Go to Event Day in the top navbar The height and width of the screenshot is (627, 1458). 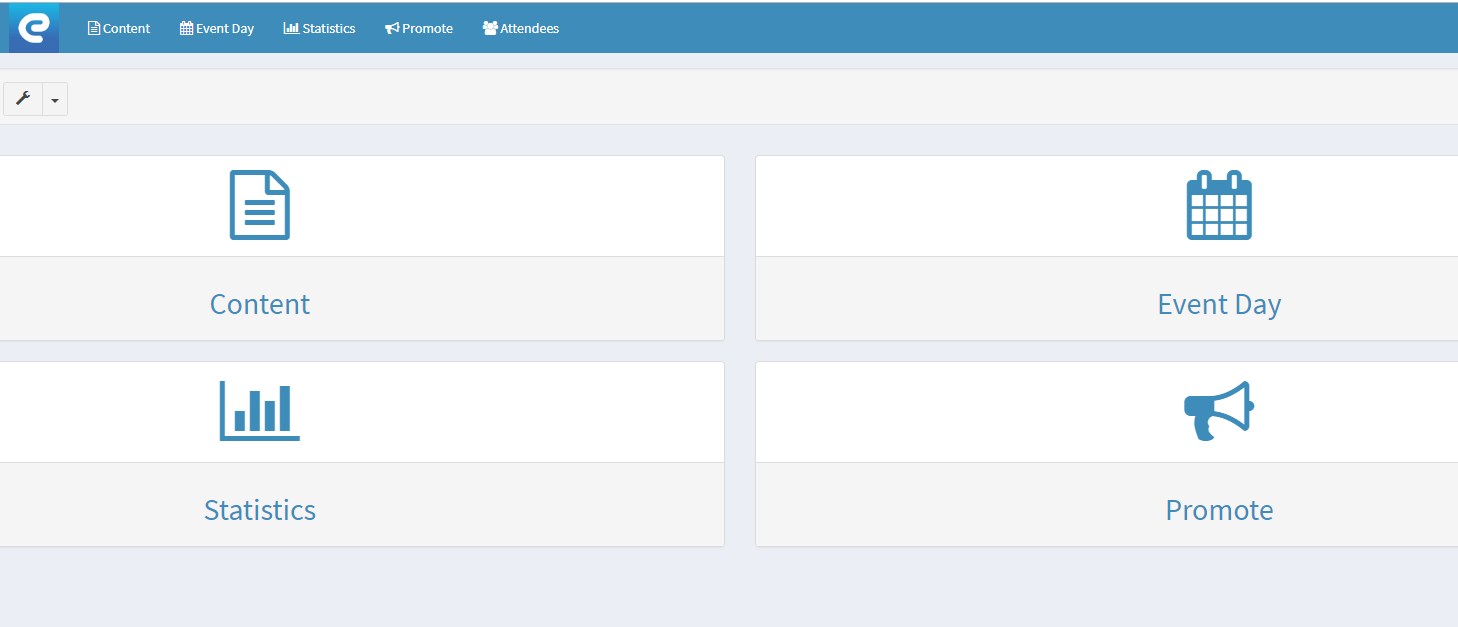(x=217, y=28)
